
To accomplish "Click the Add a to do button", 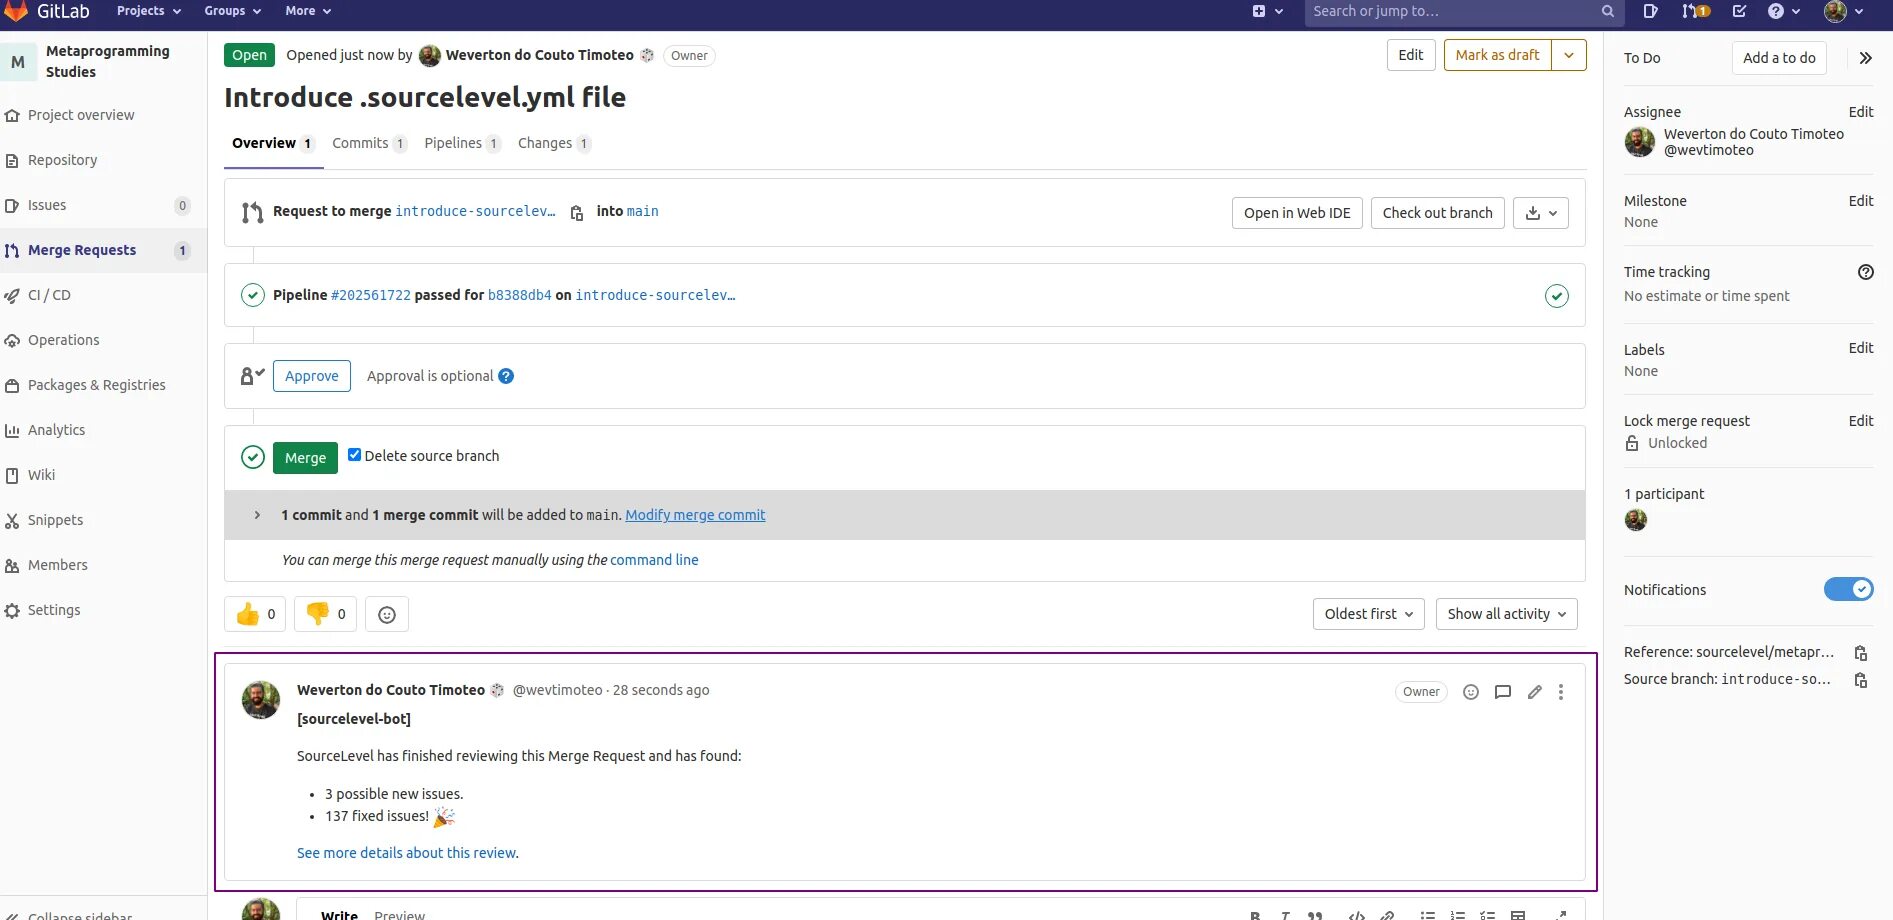I will [1779, 58].
